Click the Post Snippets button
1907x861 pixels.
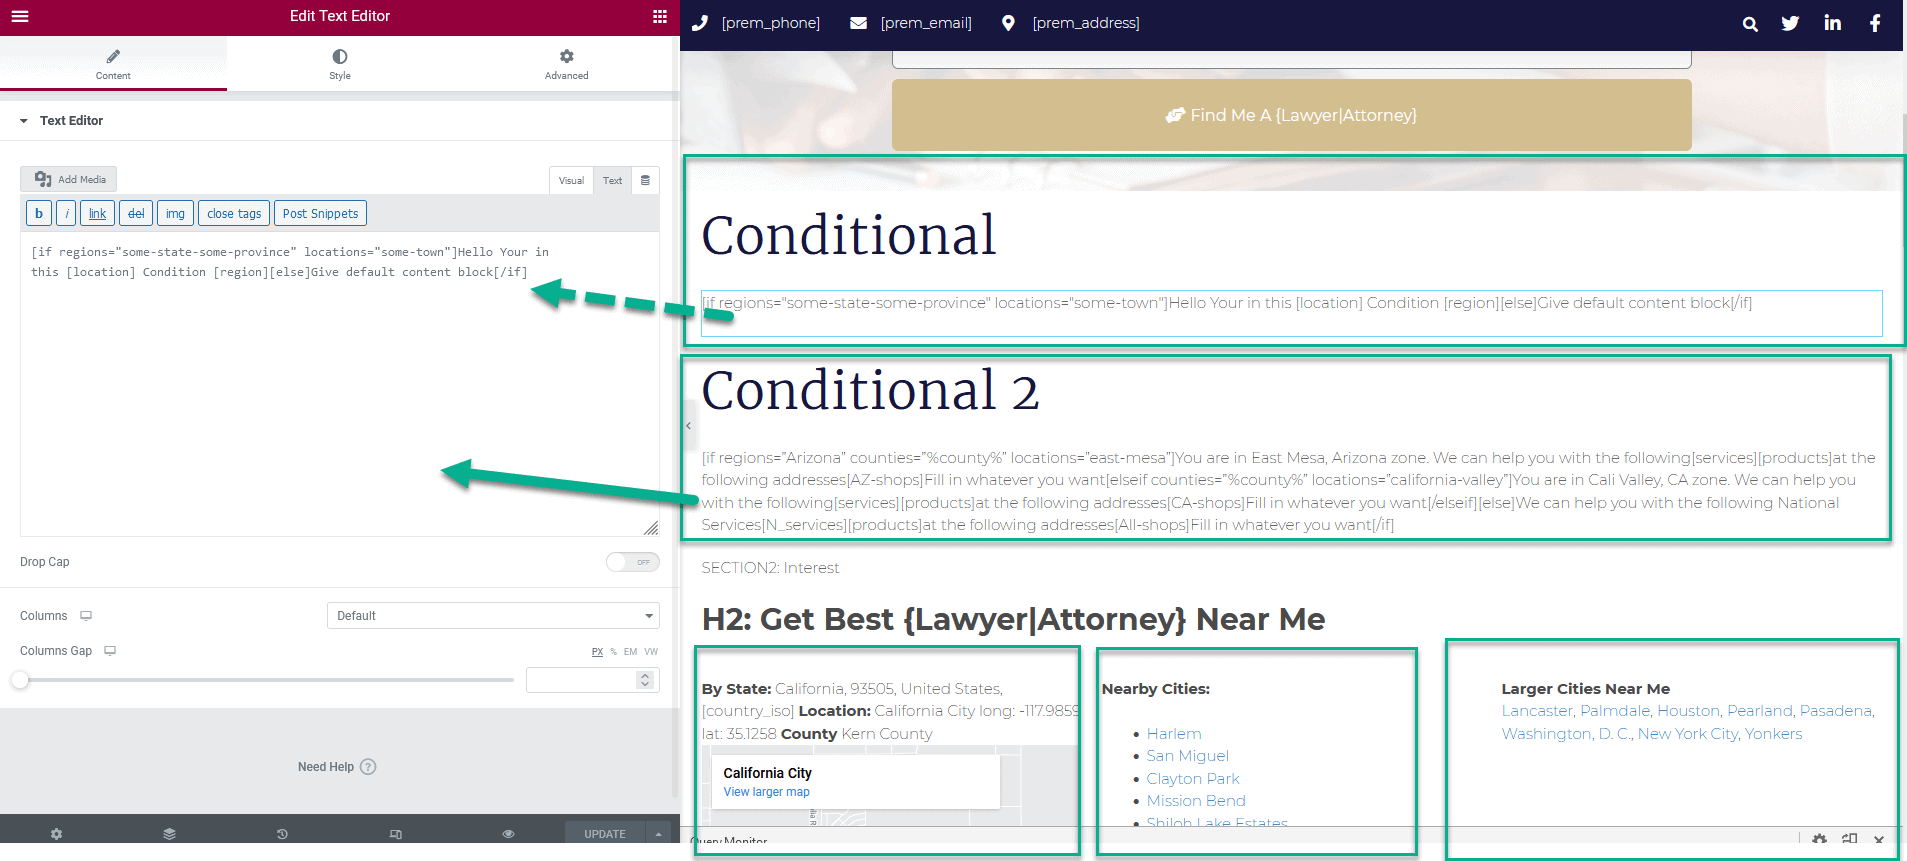click(320, 214)
